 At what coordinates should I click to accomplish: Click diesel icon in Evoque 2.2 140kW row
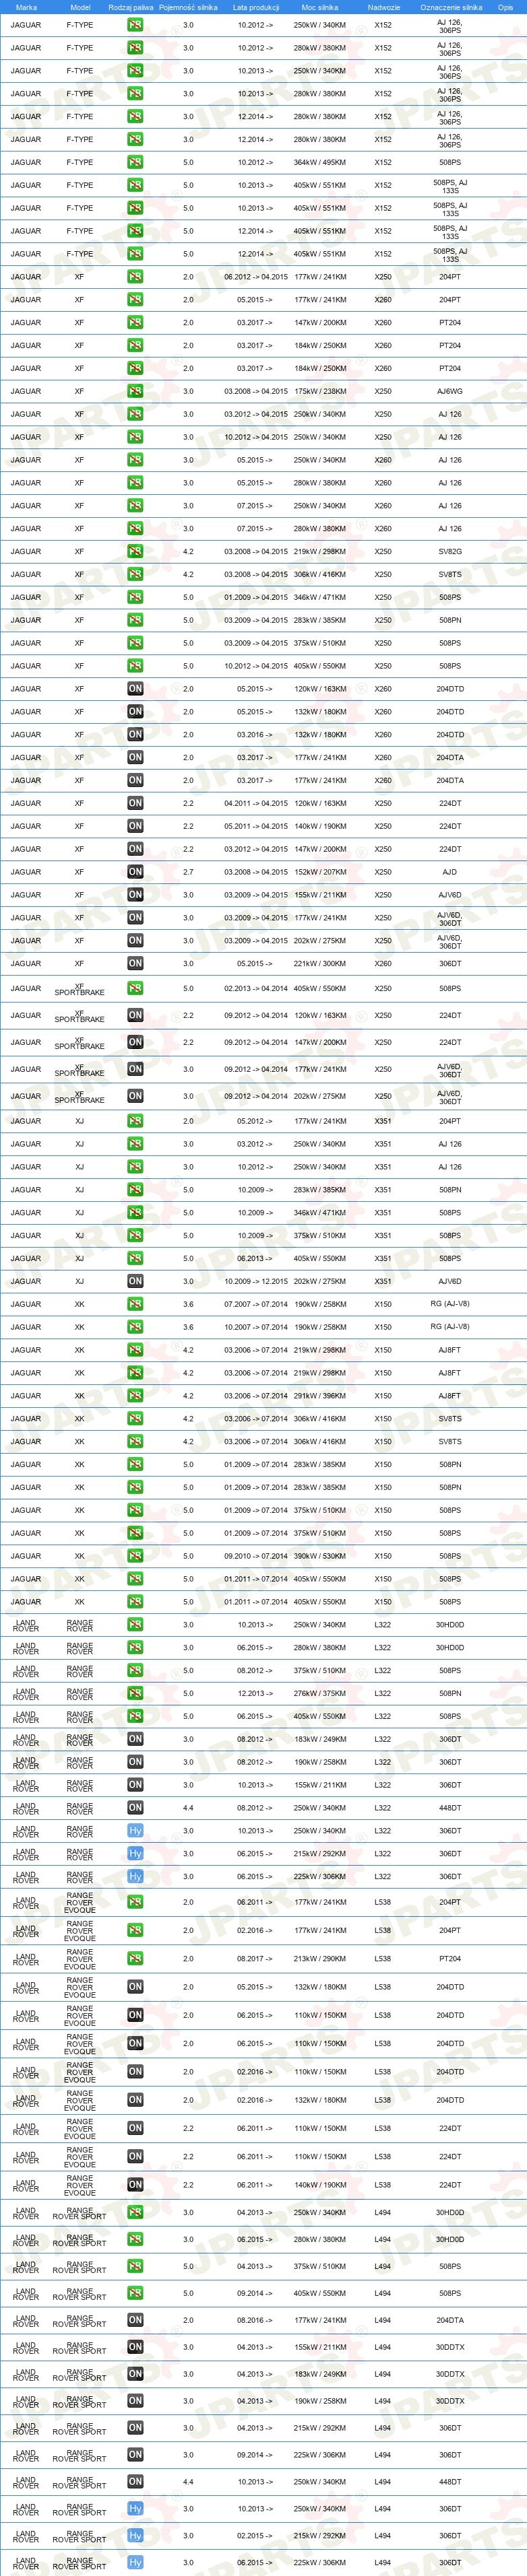(x=135, y=2185)
